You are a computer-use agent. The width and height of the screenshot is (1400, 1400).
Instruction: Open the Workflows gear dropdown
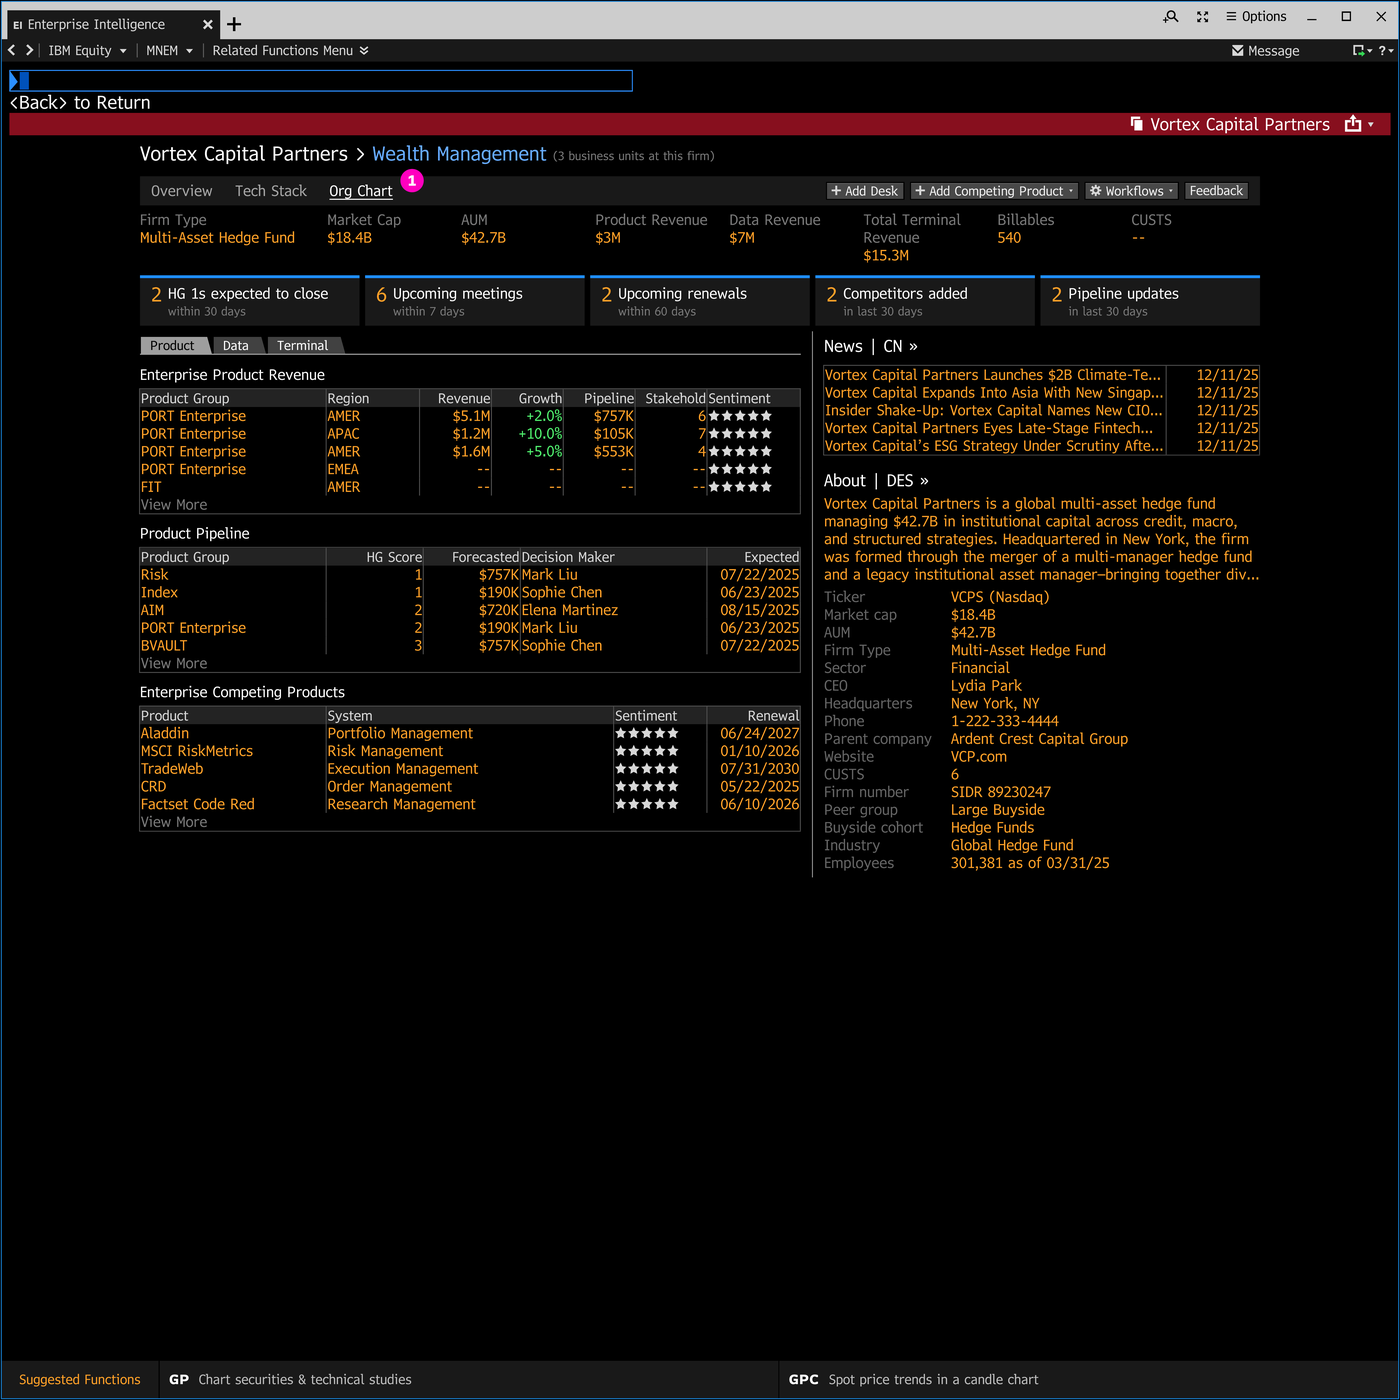click(1131, 191)
